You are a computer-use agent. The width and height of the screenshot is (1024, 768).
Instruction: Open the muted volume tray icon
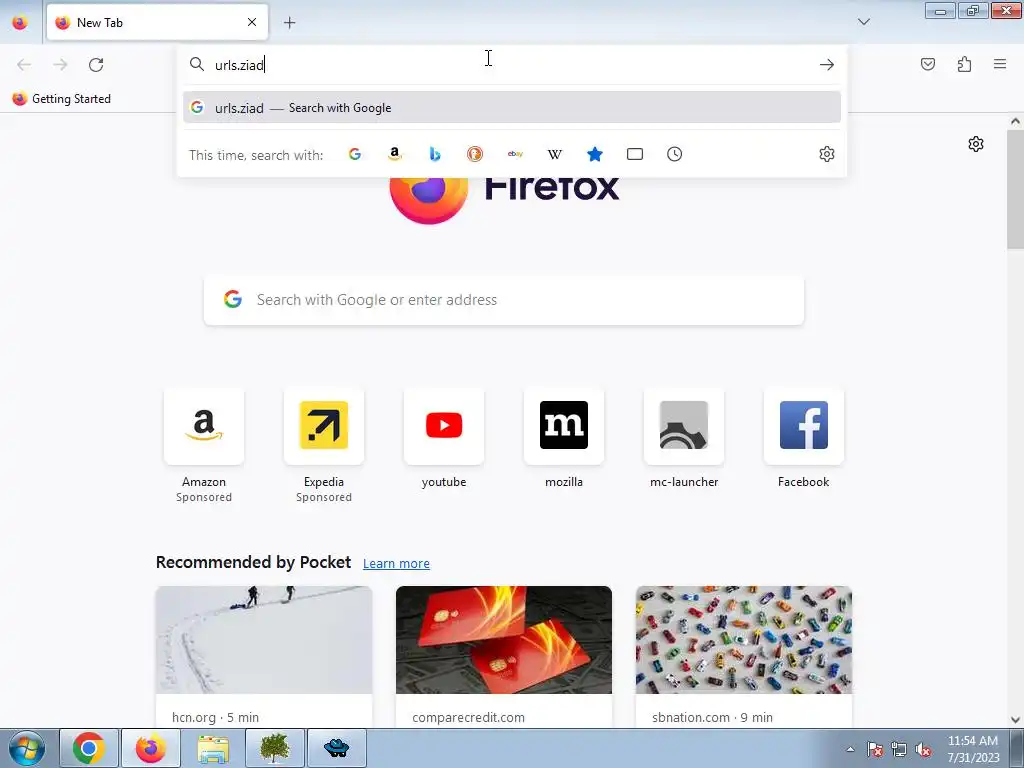pos(923,750)
